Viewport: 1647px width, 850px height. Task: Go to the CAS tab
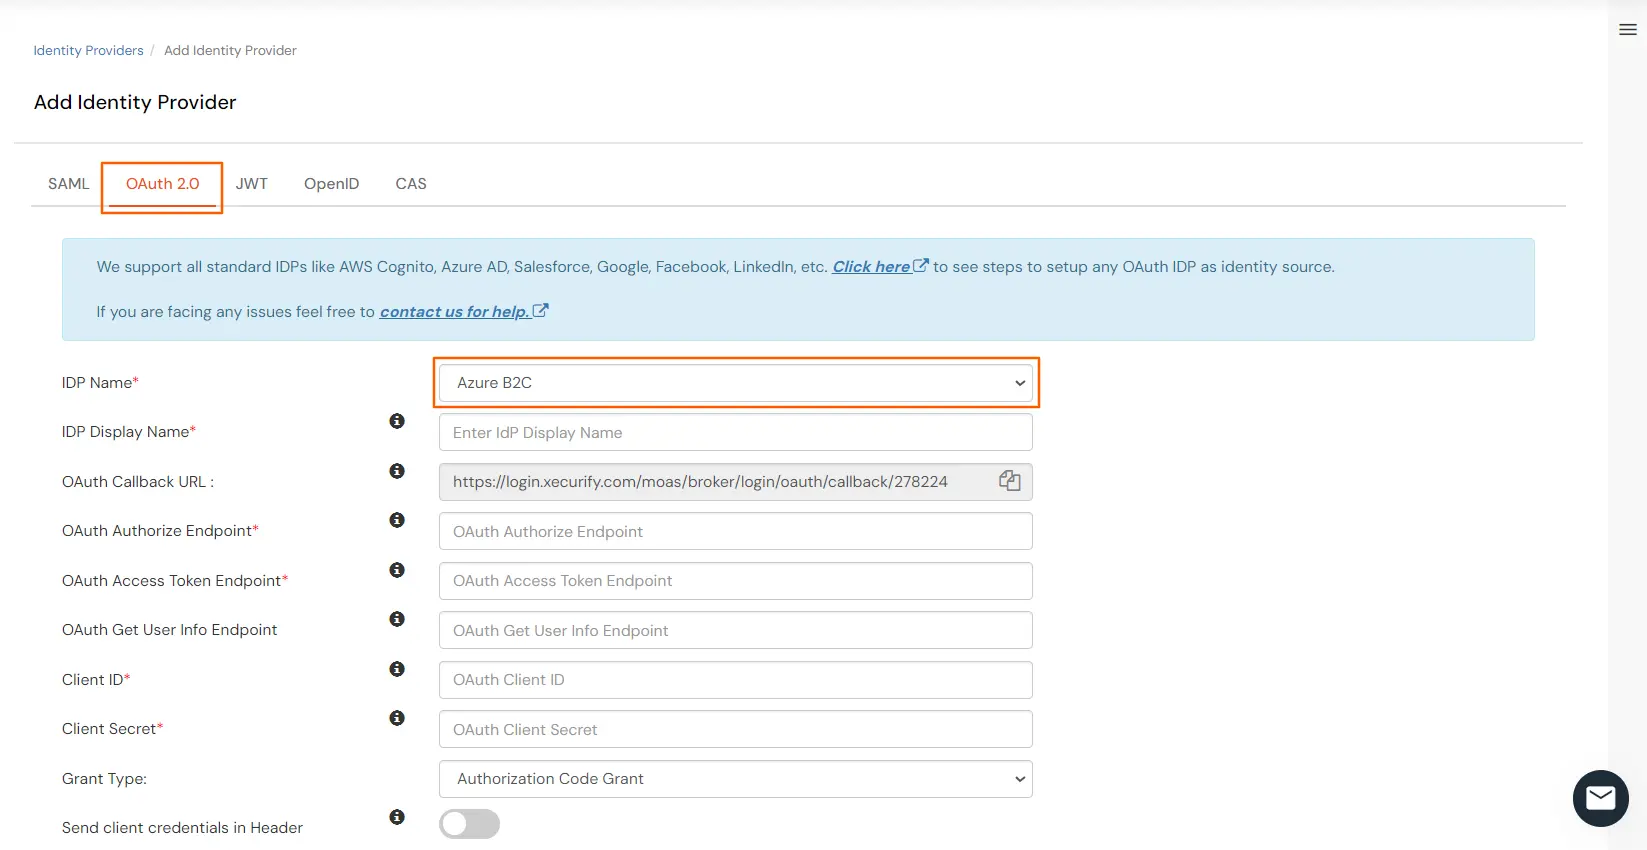(411, 184)
